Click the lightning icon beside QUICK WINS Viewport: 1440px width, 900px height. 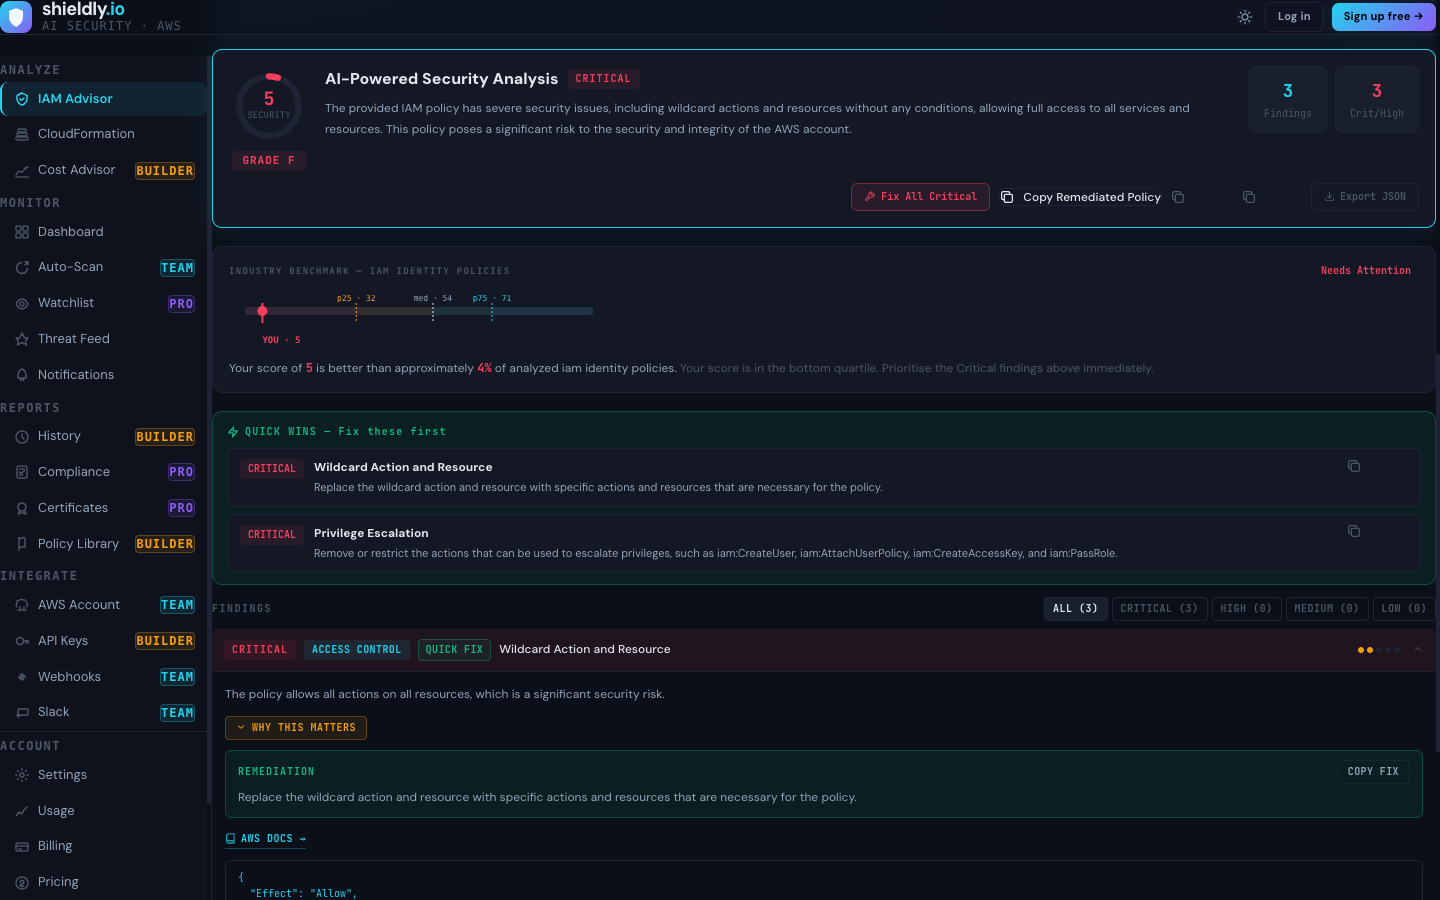click(x=233, y=432)
